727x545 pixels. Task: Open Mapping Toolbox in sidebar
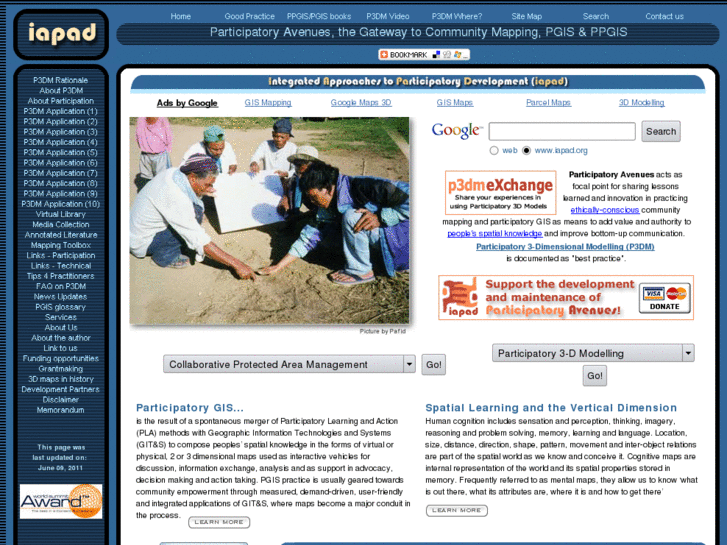[x=61, y=245]
